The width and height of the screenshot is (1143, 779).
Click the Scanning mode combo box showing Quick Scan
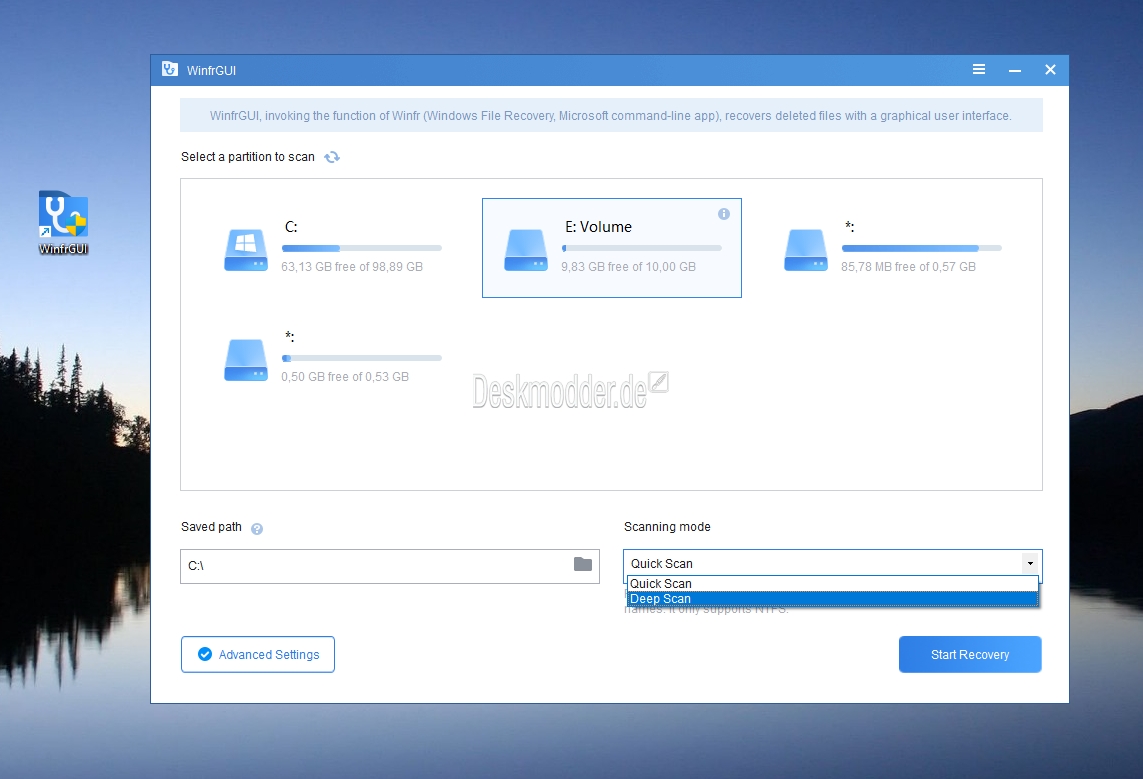pos(832,563)
